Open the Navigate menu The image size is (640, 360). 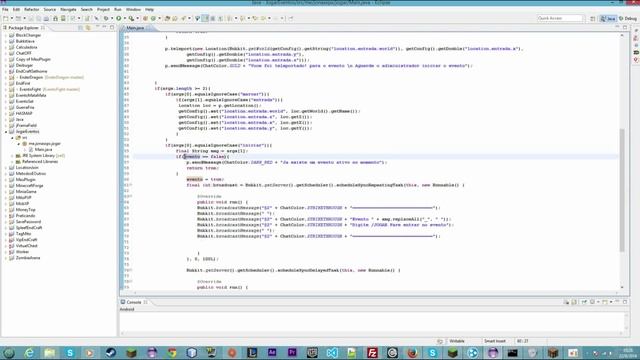click(68, 9)
